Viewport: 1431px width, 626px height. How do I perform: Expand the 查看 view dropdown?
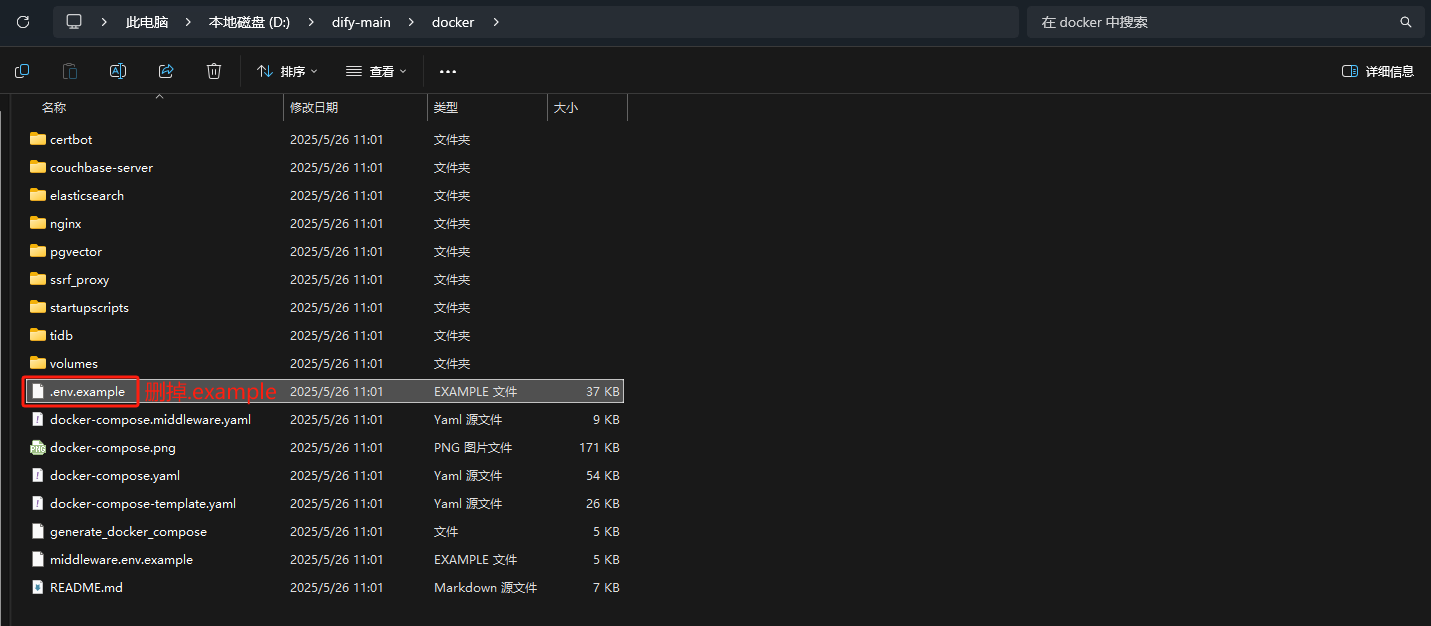coord(376,71)
